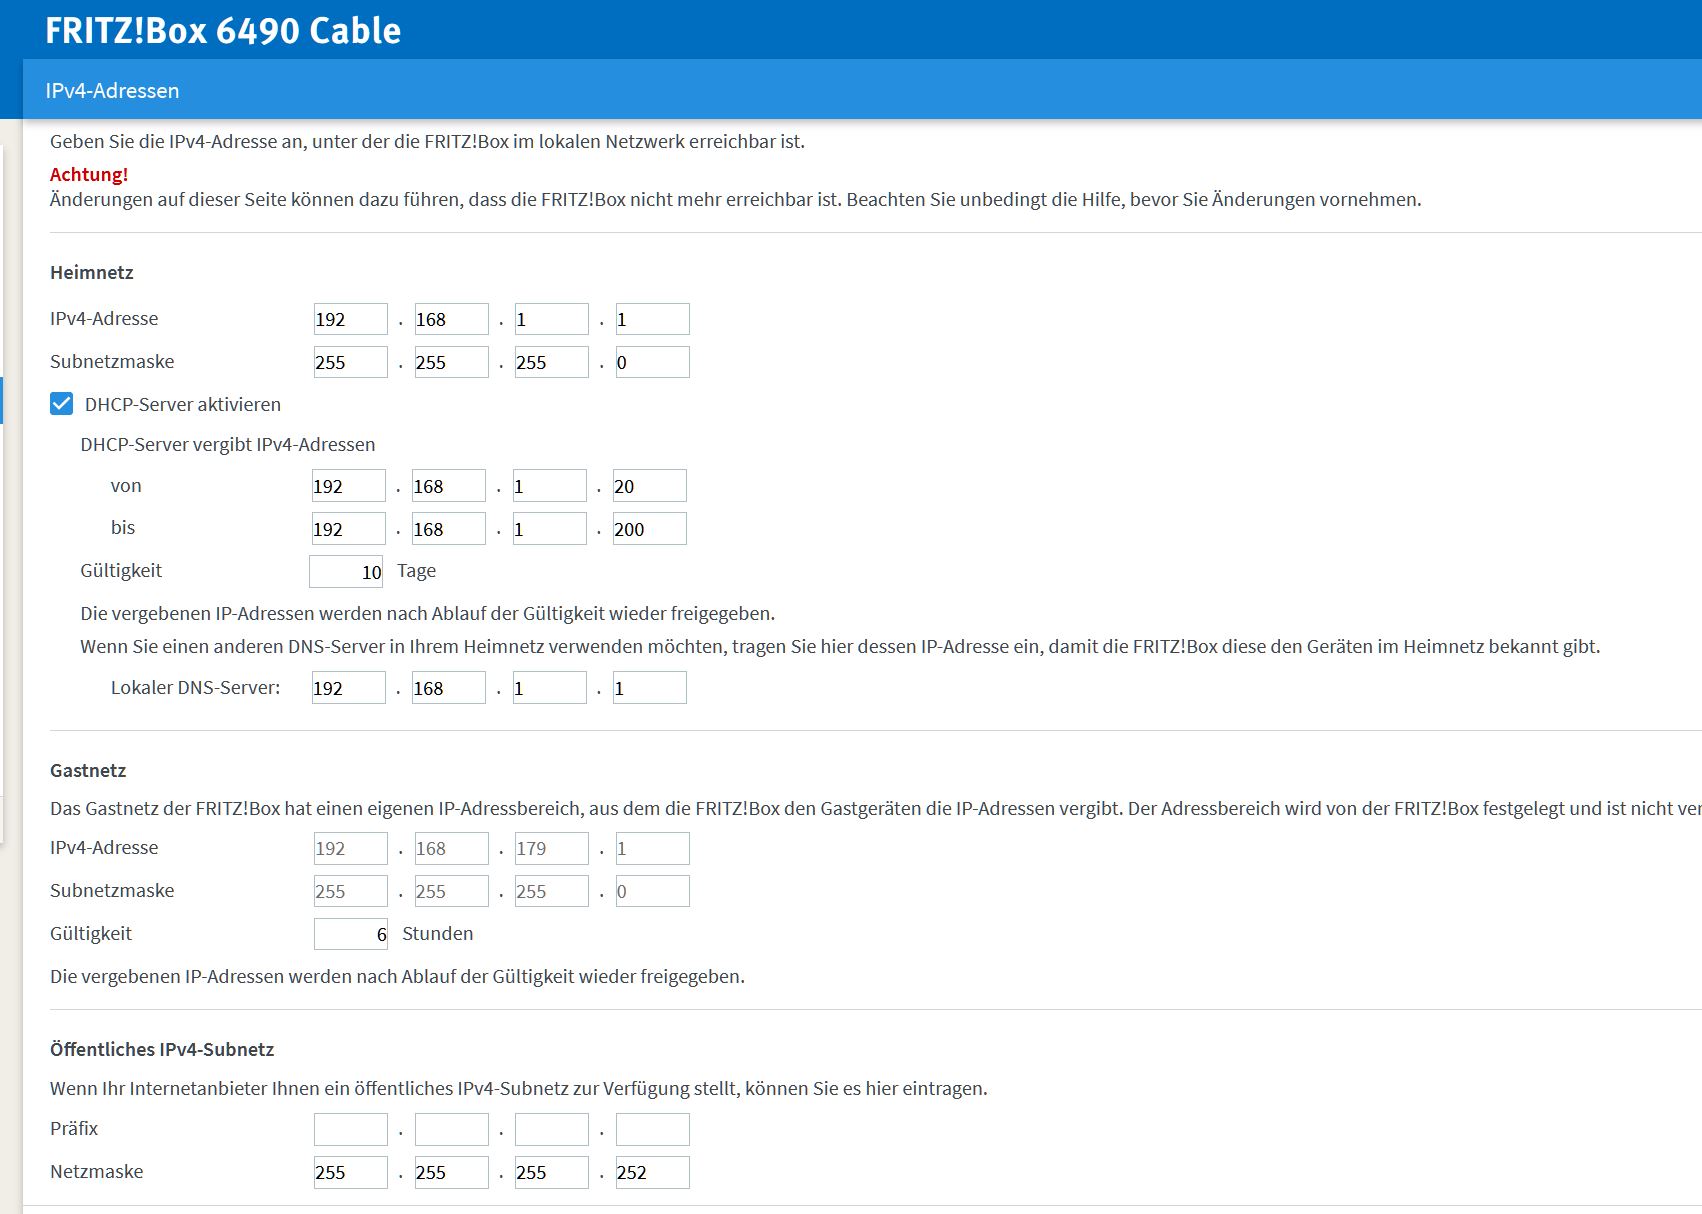Click Netzmaske first octet field
Screen dimensions: 1702x1214
click(x=350, y=1172)
